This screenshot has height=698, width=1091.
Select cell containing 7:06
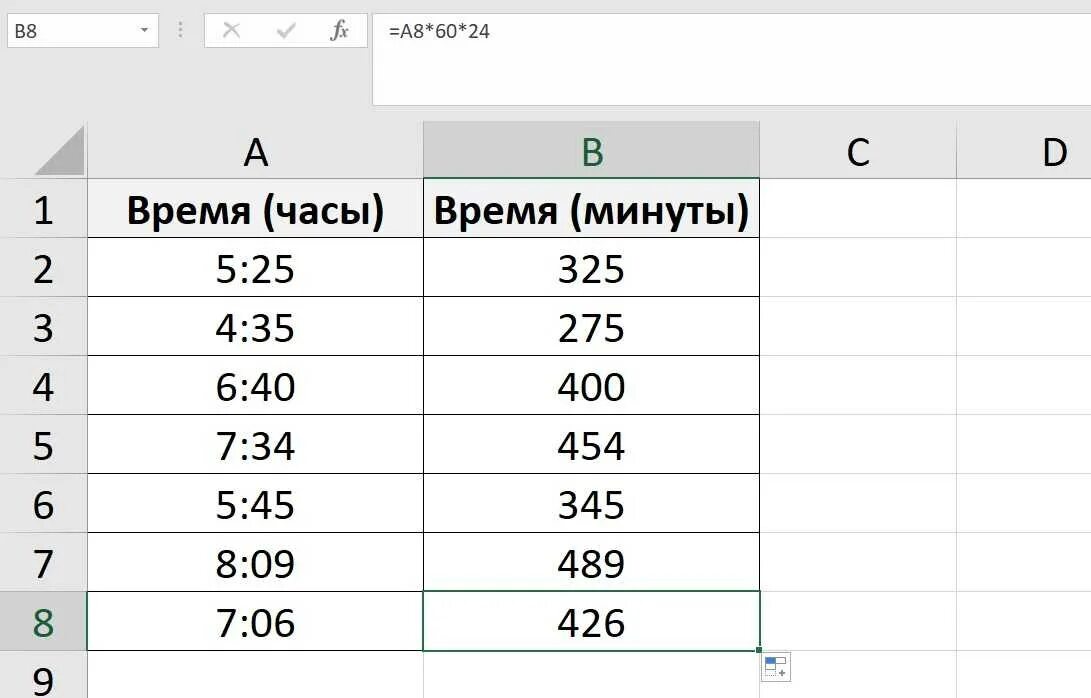click(255, 622)
